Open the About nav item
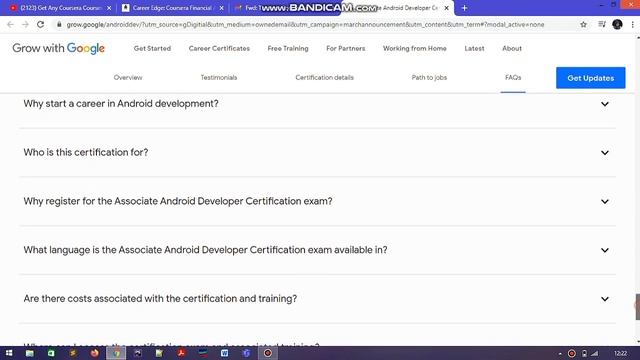Screen dimensions: 640x360 pos(512,48)
